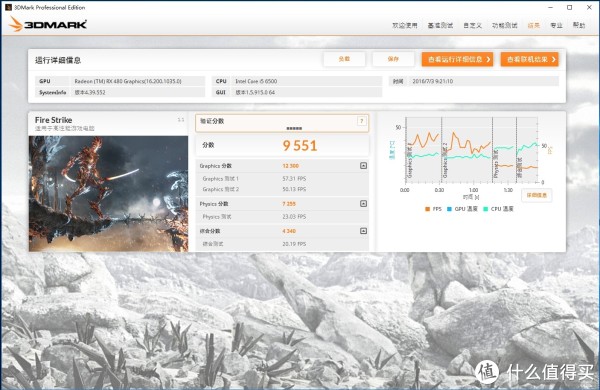Image resolution: width=600 pixels, height=390 pixels.
Task: Open the 帮助 help tab
Action: coord(579,25)
